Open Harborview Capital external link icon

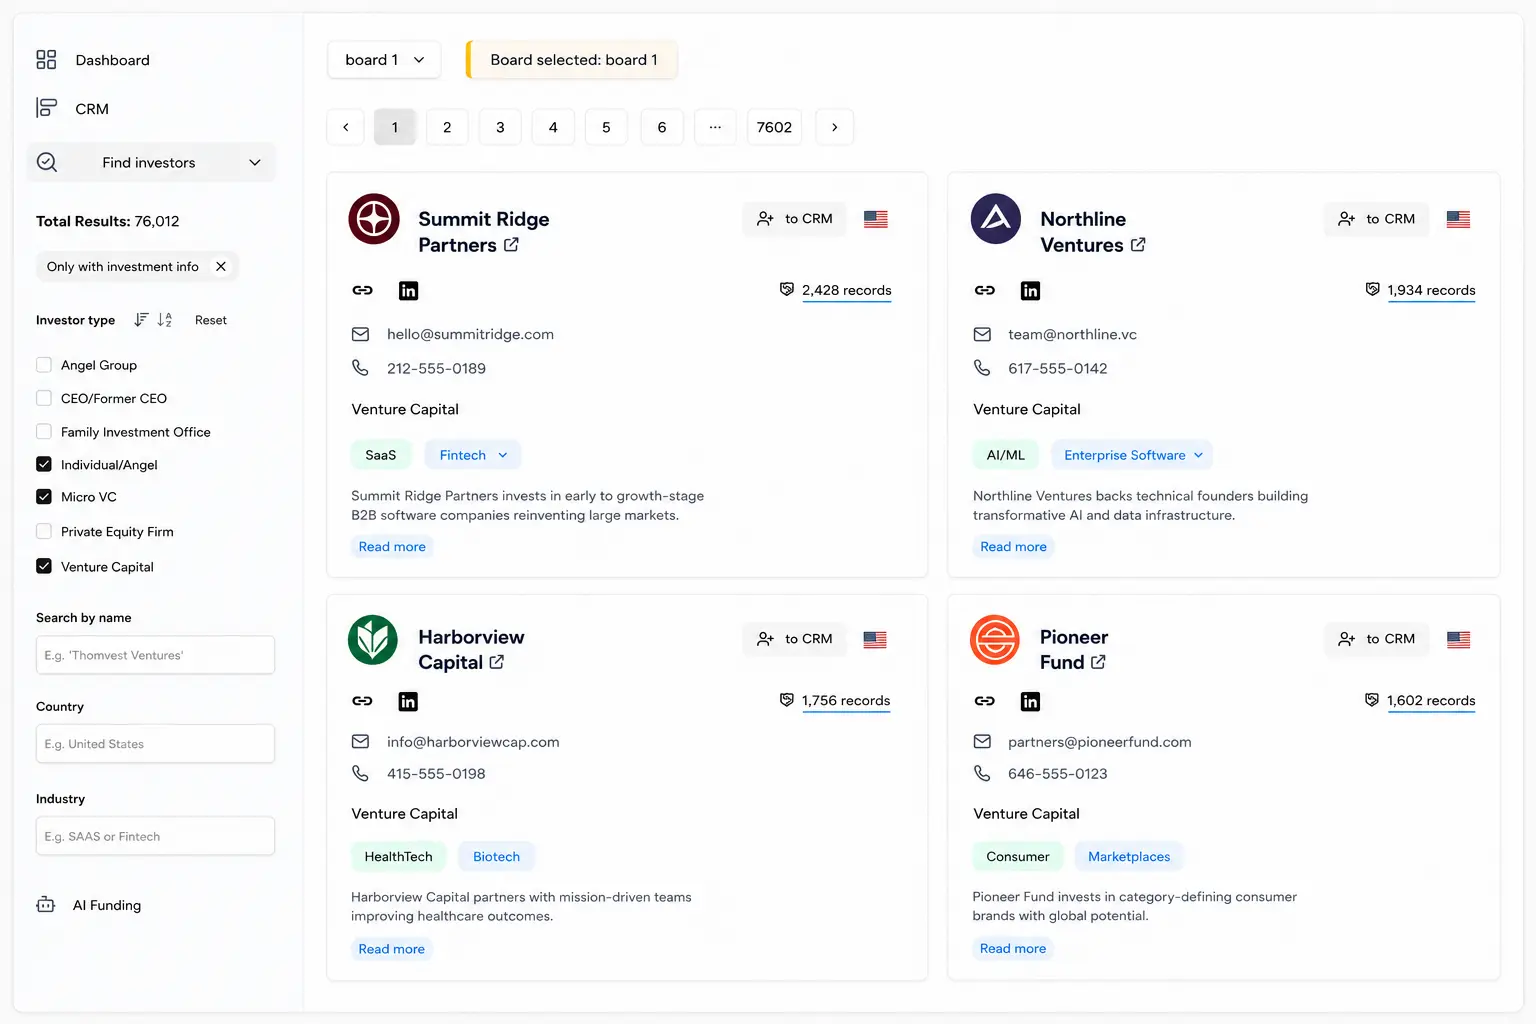click(x=497, y=662)
